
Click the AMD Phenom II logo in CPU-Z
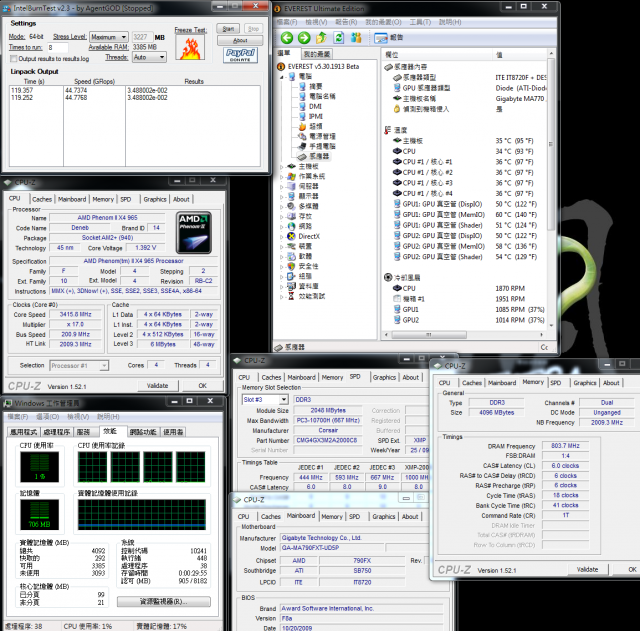click(194, 232)
